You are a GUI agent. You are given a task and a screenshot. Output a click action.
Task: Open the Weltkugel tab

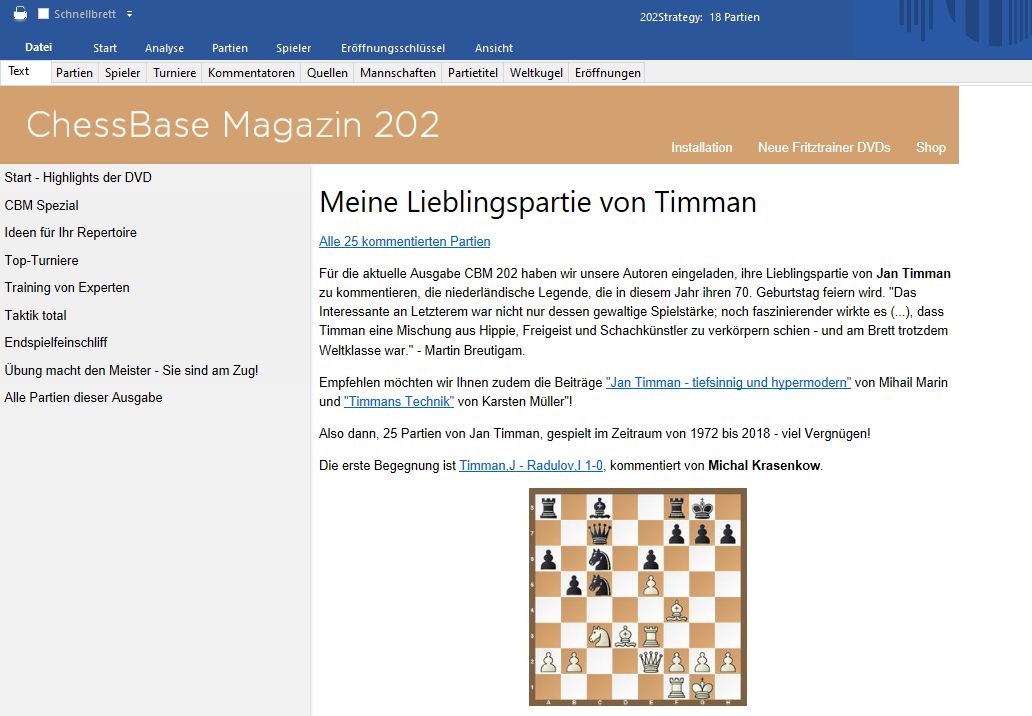click(x=536, y=73)
